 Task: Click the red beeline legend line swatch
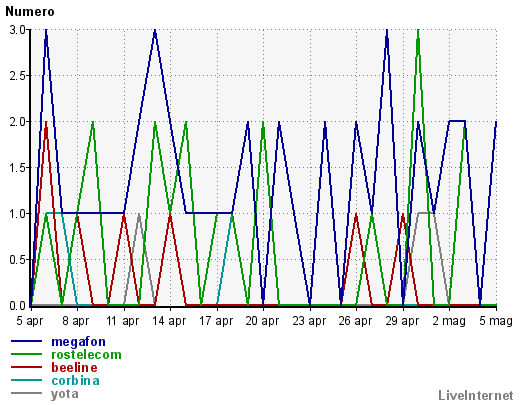tap(26, 367)
